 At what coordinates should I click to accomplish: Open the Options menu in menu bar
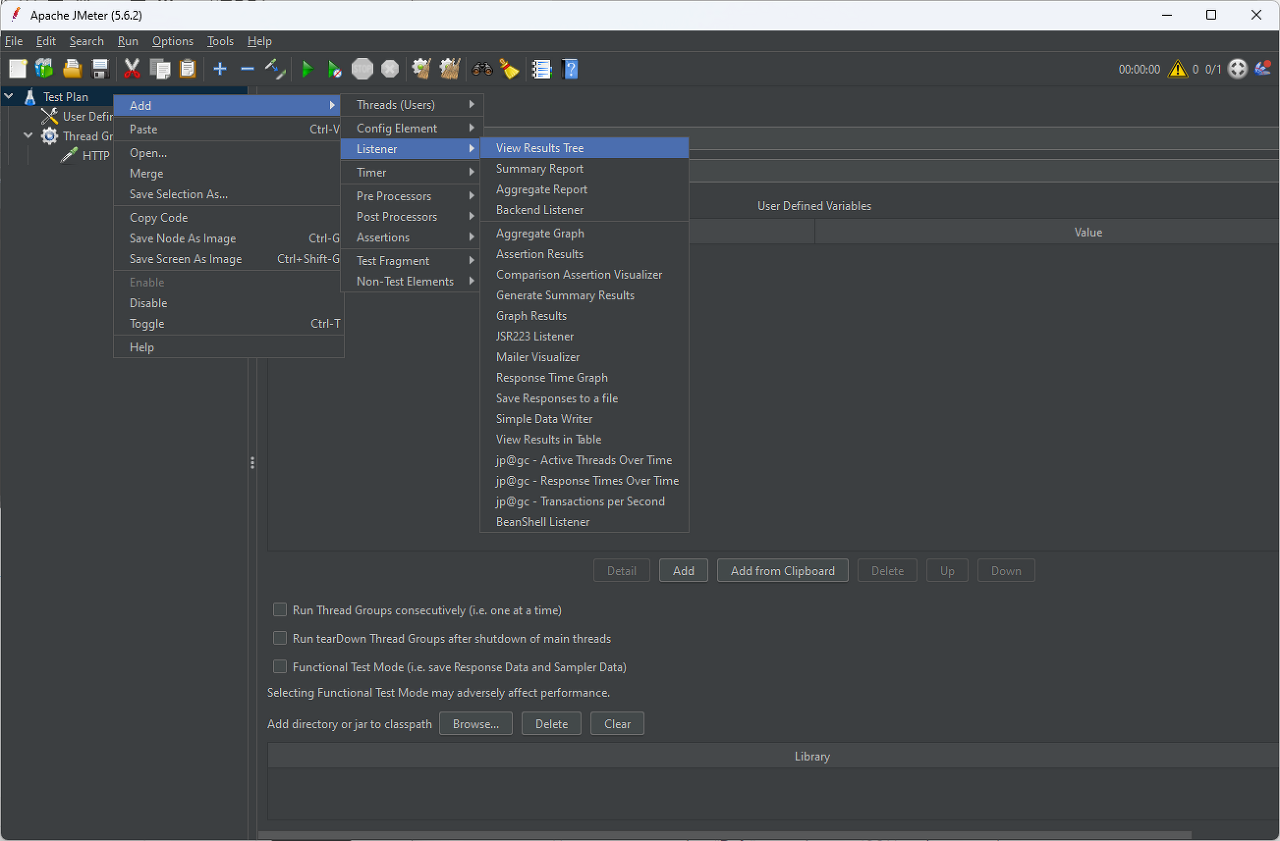173,41
